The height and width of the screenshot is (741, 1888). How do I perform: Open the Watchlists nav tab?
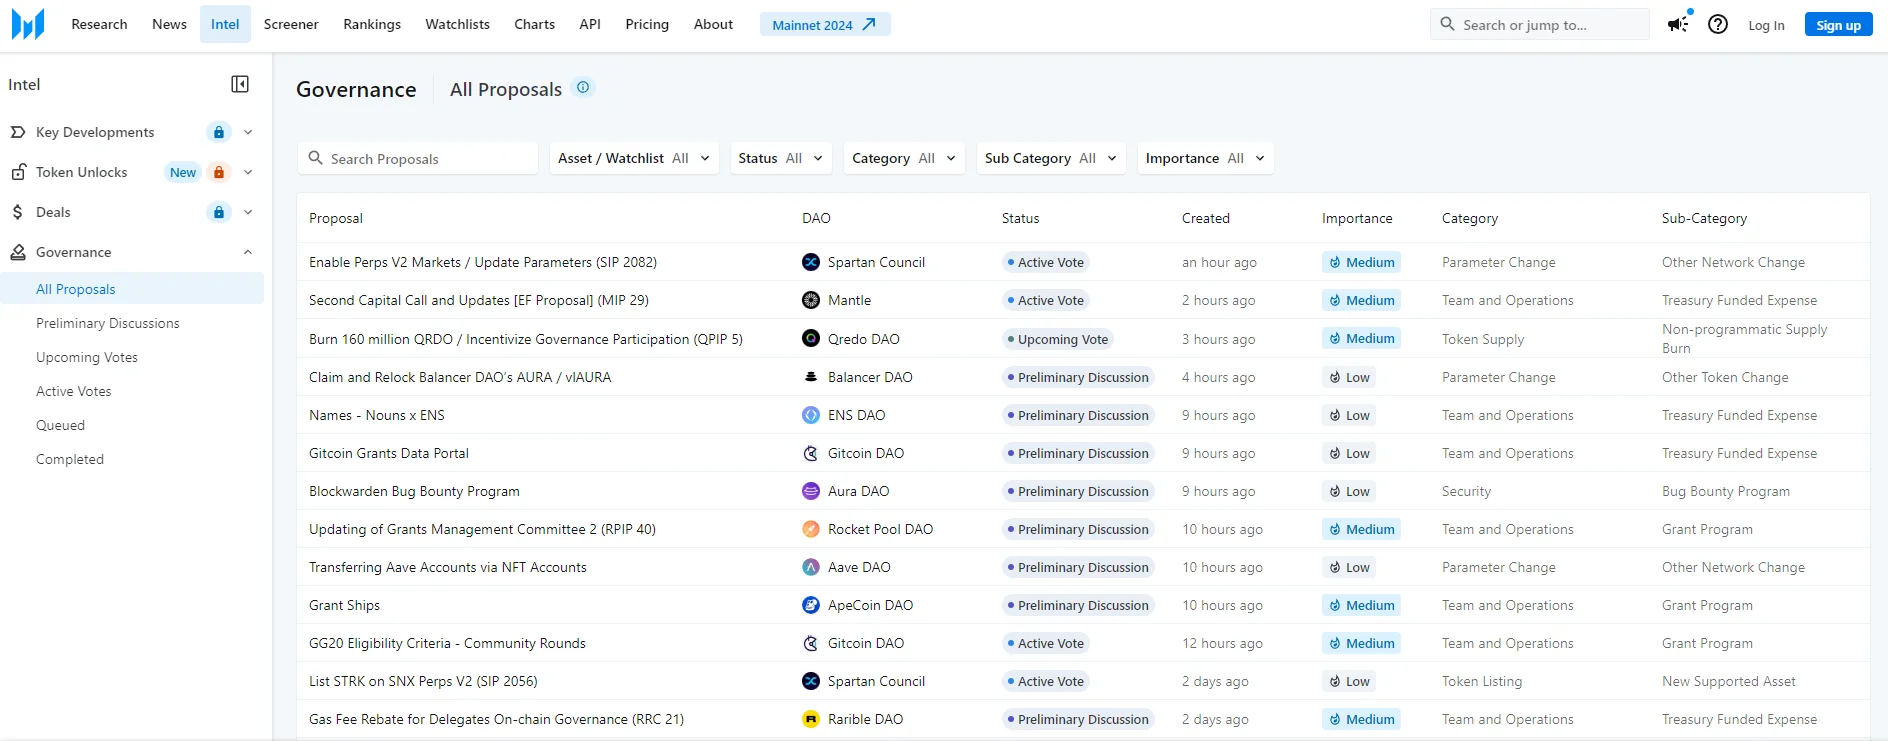pos(457,24)
